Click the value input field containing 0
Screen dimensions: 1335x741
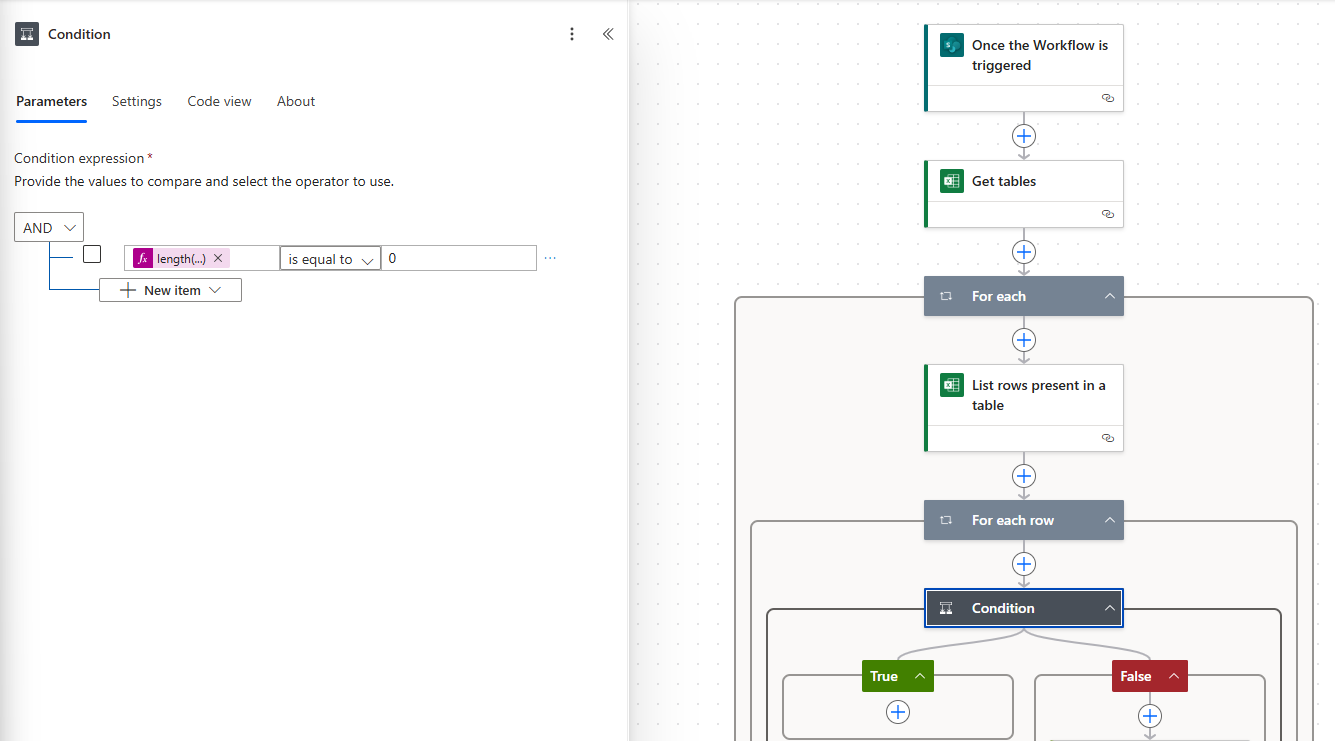point(458,258)
